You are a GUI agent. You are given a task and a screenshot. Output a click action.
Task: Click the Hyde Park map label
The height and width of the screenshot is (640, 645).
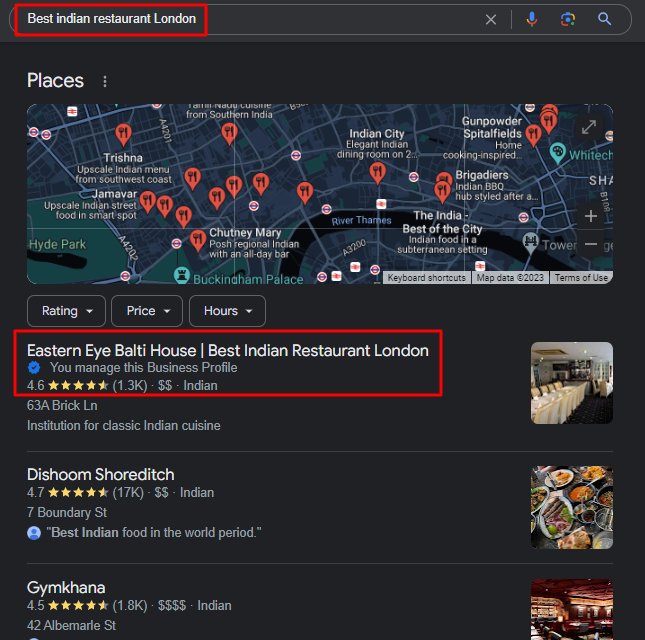[57, 244]
